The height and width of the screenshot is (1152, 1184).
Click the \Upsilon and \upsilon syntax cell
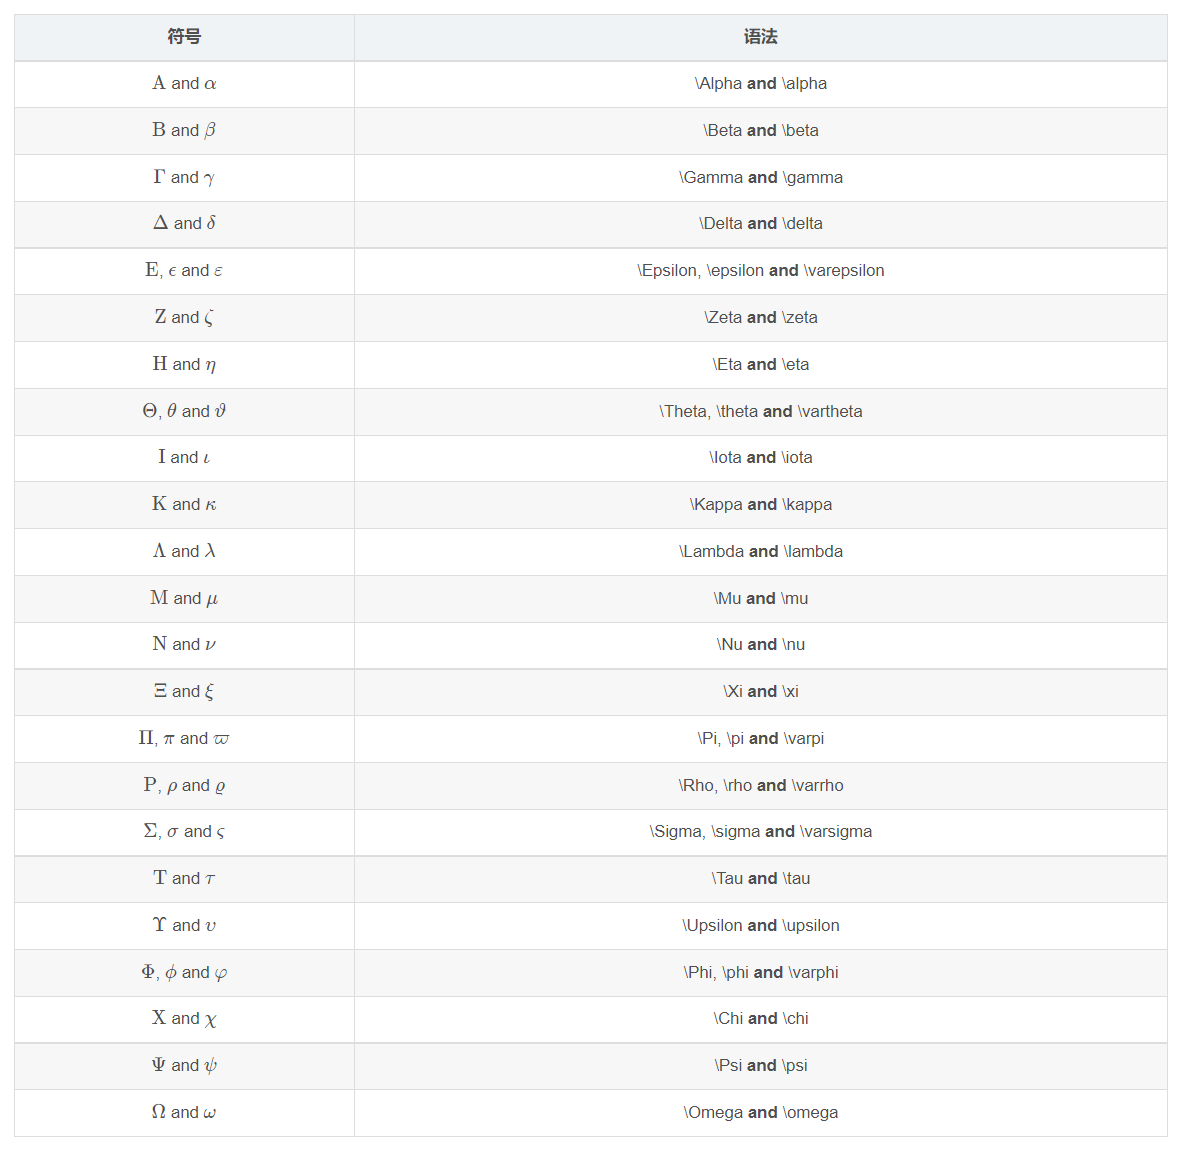[x=760, y=925]
